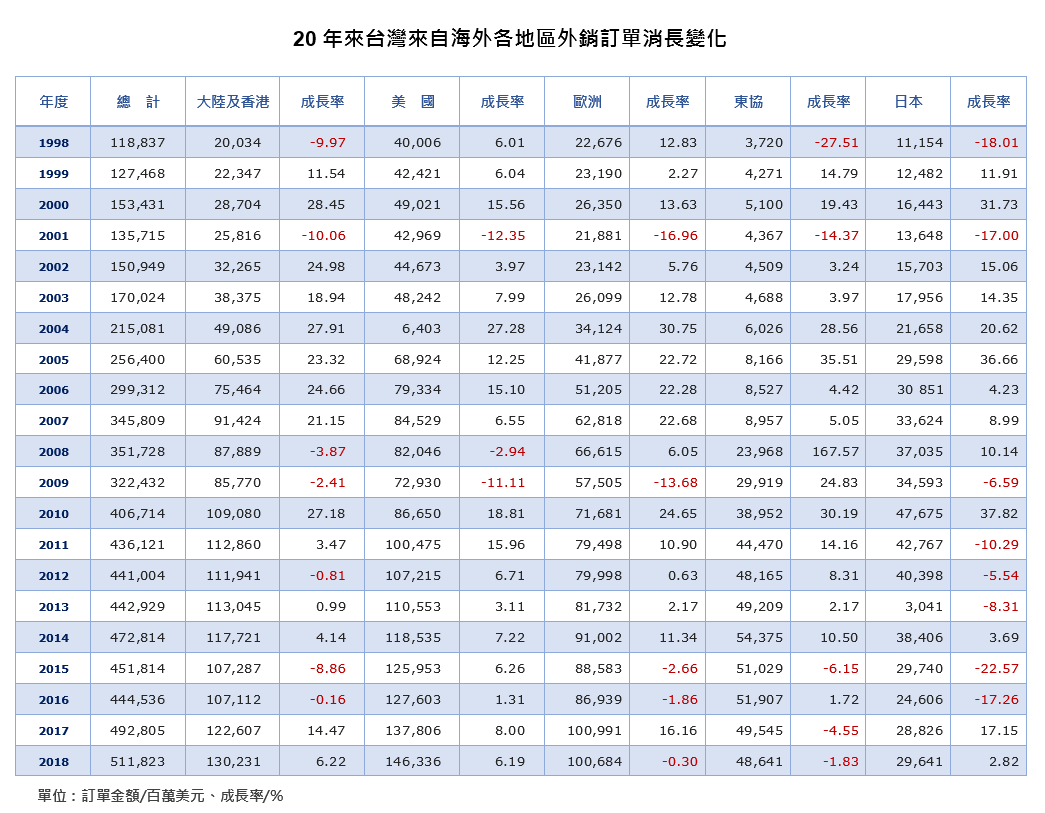
Task: Select the Europe value "62,818"
Action: coord(598,421)
